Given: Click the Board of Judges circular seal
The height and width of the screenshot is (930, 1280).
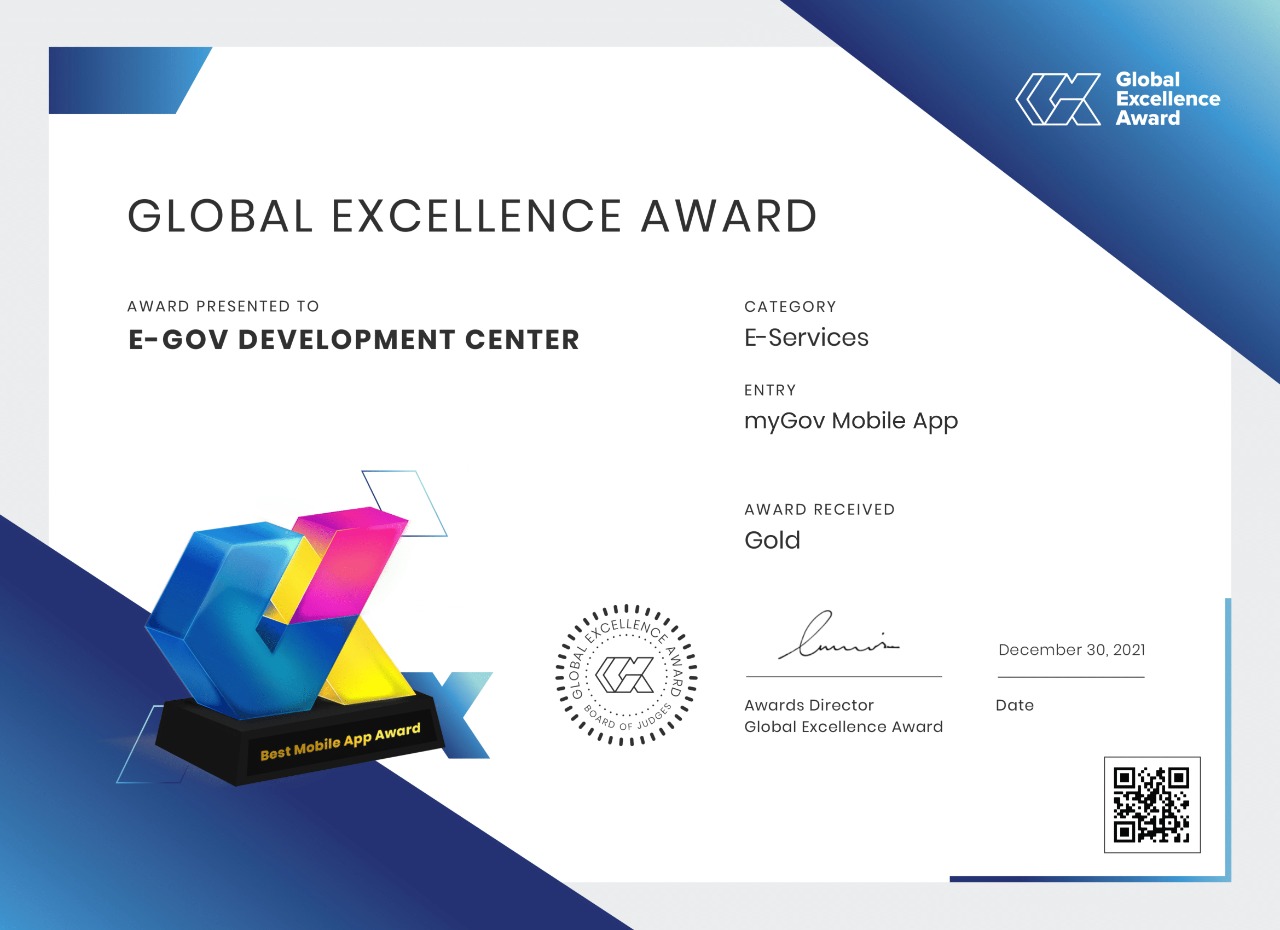Looking at the screenshot, I should click(x=627, y=674).
